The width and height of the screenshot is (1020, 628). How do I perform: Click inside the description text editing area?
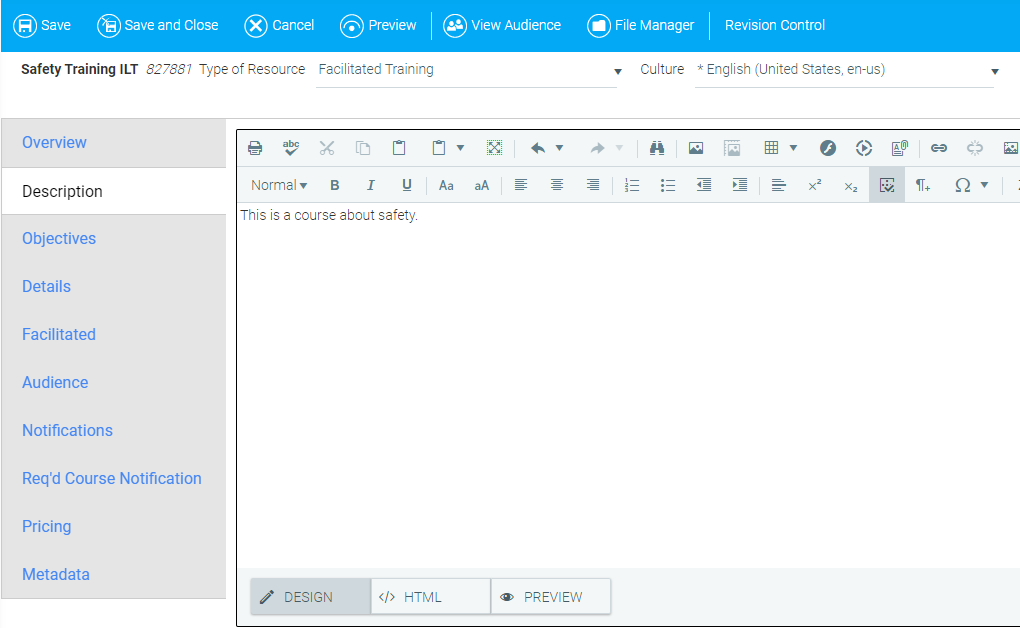click(x=628, y=384)
